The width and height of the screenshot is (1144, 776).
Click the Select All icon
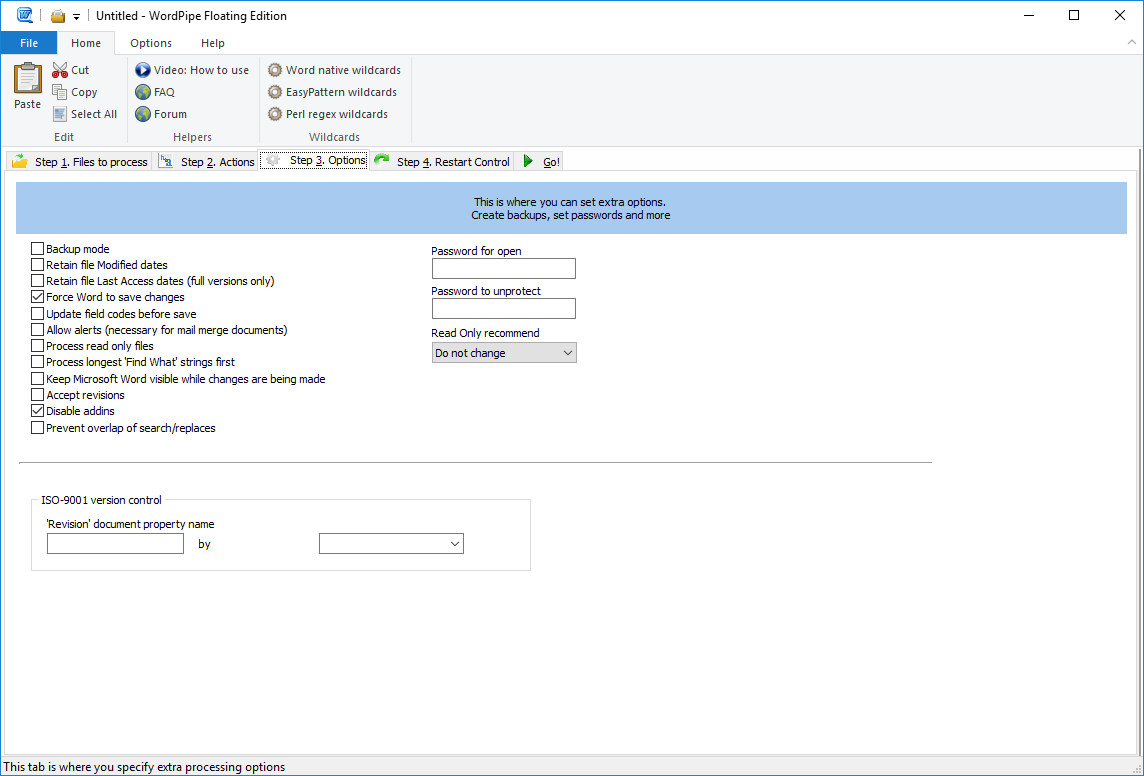(x=60, y=114)
